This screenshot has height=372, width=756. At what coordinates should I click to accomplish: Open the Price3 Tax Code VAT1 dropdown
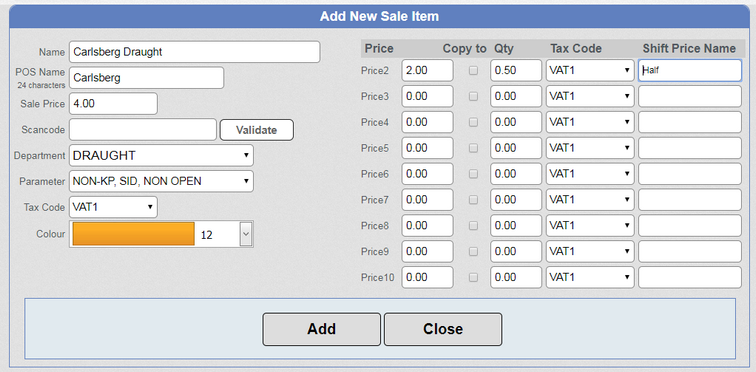[x=590, y=96]
